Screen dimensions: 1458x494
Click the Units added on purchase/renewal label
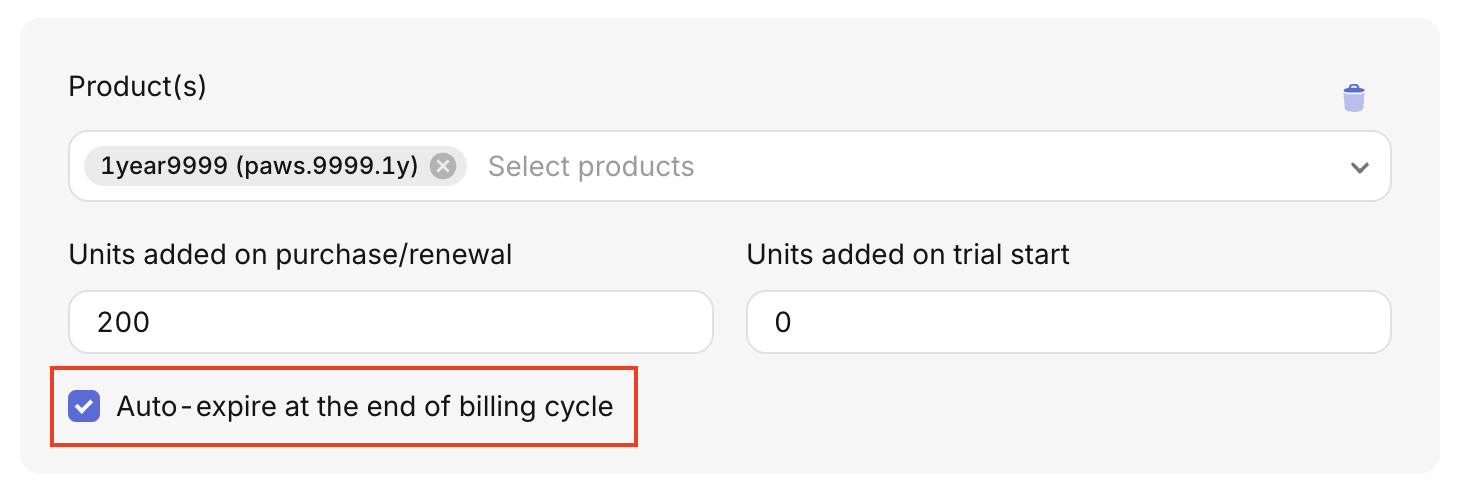[290, 255]
